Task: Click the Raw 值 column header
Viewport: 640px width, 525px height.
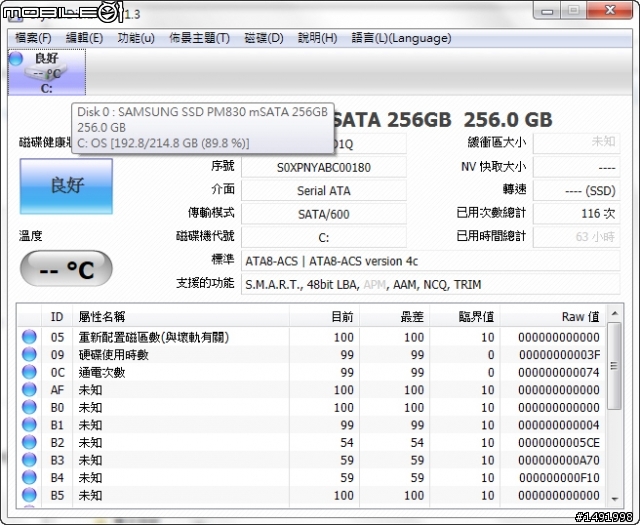Action: [553, 316]
